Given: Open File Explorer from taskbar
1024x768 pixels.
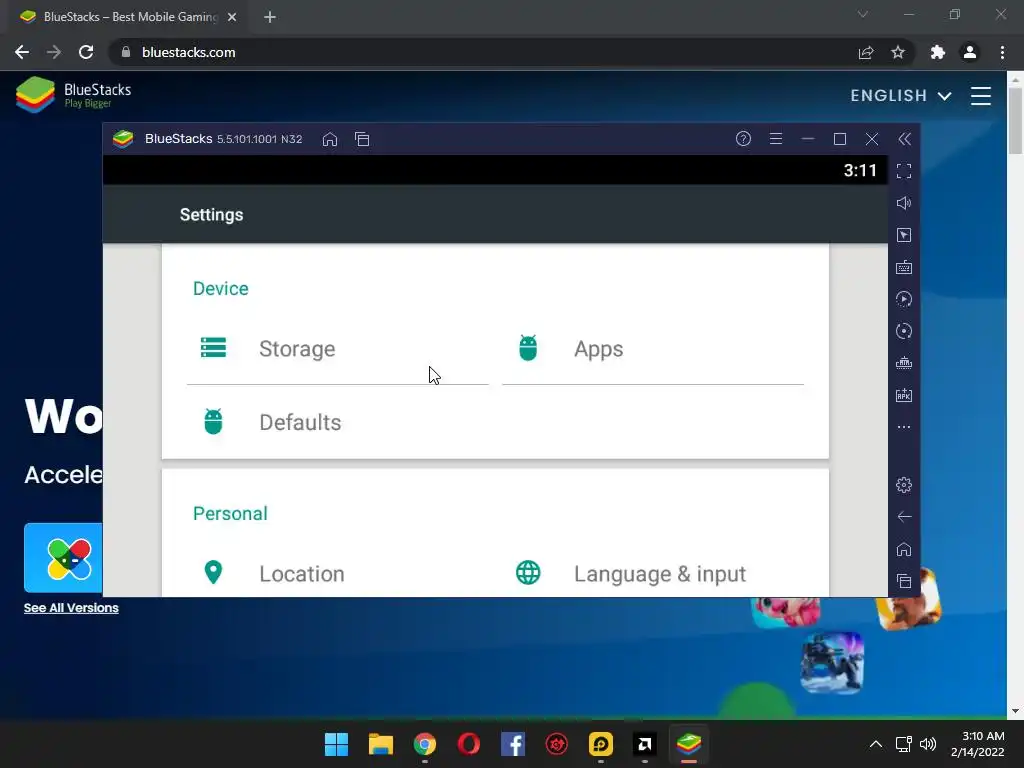Looking at the screenshot, I should [381, 744].
